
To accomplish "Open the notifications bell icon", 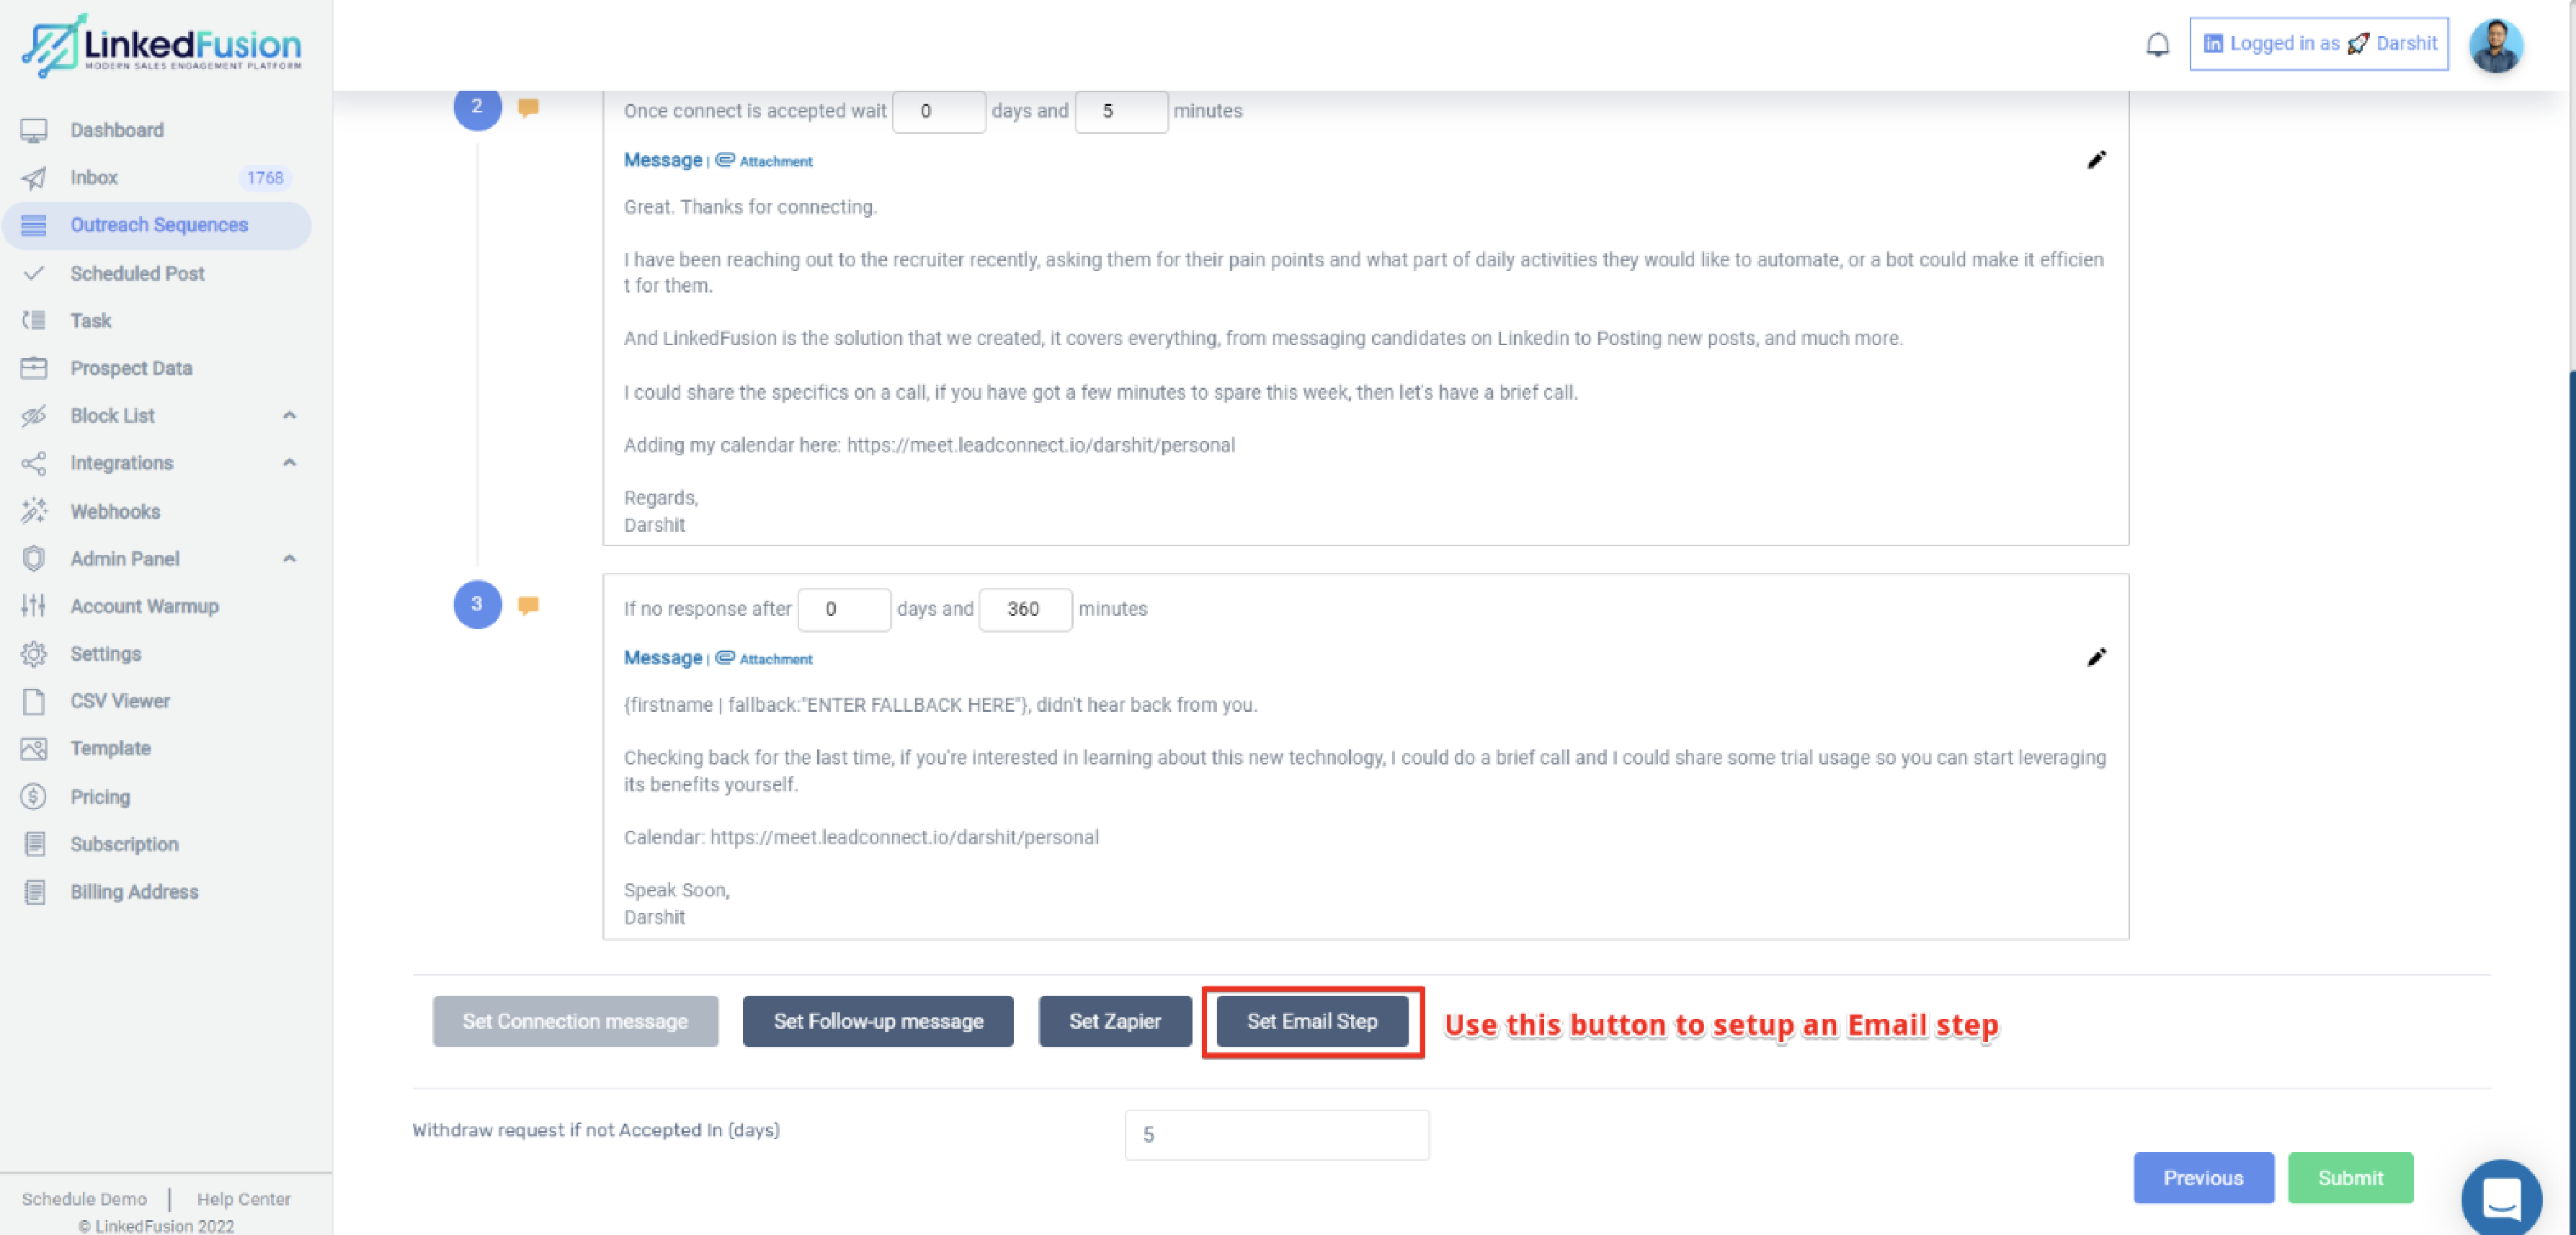I will [2157, 44].
